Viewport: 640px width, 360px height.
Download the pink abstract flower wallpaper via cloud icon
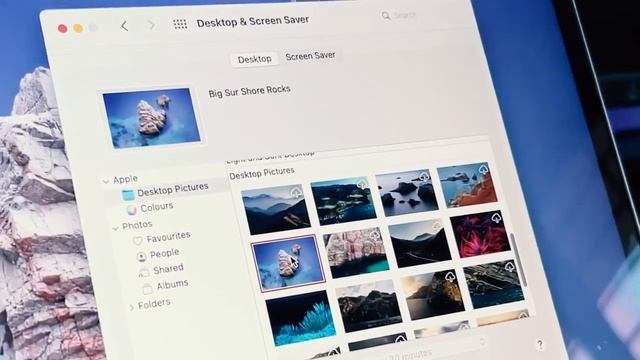[x=496, y=218]
